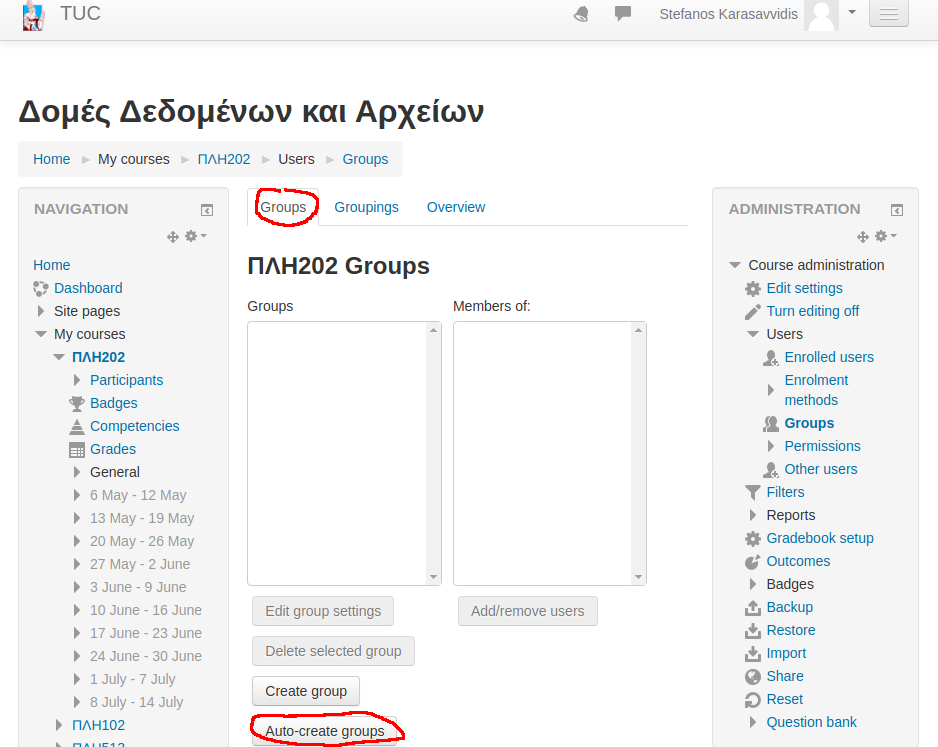Image resolution: width=938 pixels, height=747 pixels.
Task: Switch to the Groupings tab
Action: [366, 207]
